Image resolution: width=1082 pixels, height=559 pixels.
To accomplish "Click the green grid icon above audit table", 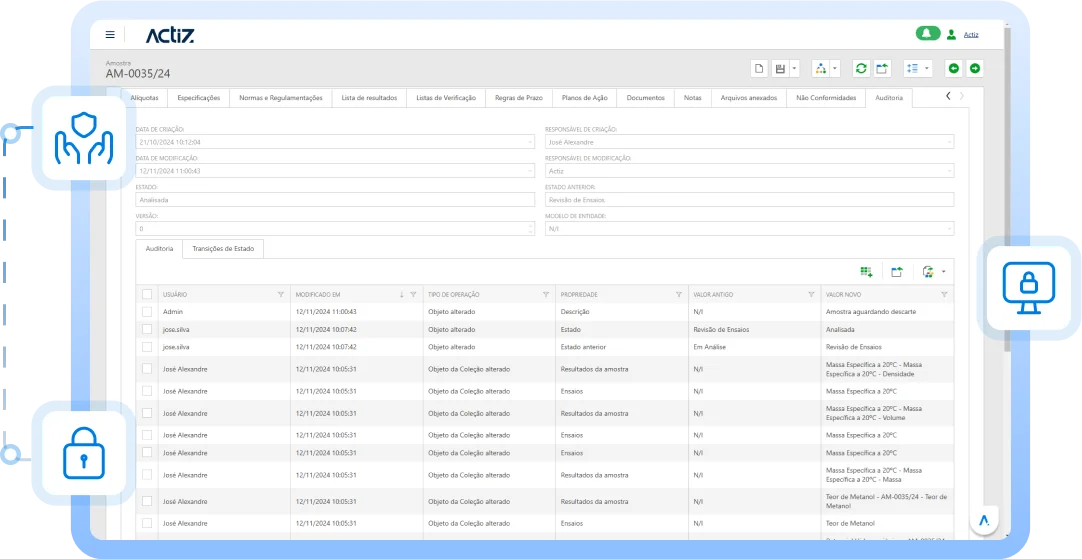I will 866,271.
